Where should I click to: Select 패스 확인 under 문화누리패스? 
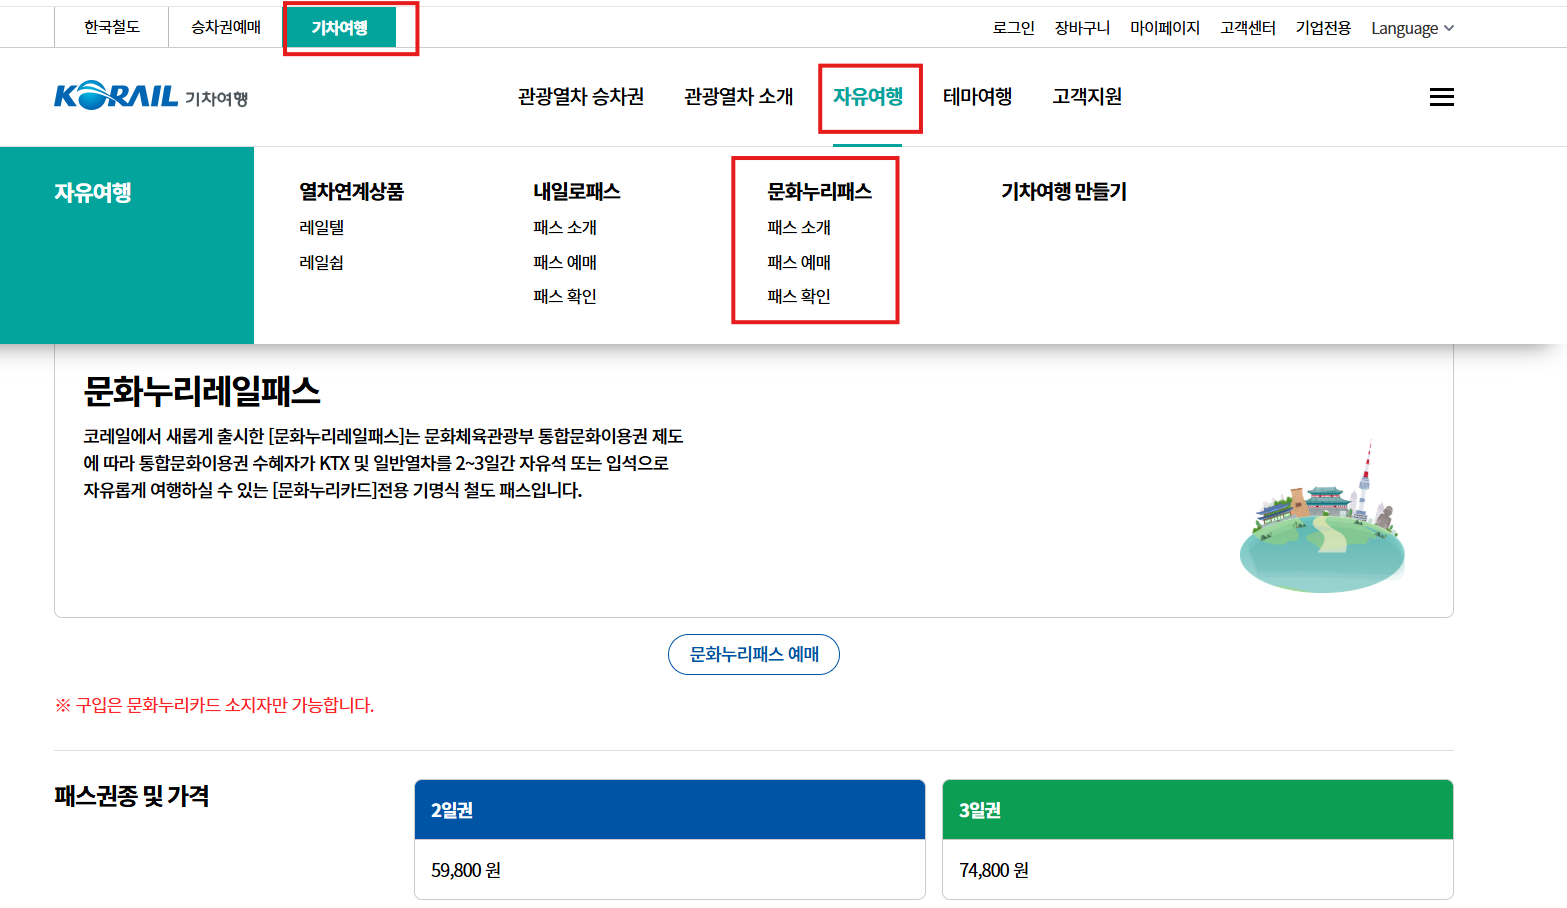(799, 296)
